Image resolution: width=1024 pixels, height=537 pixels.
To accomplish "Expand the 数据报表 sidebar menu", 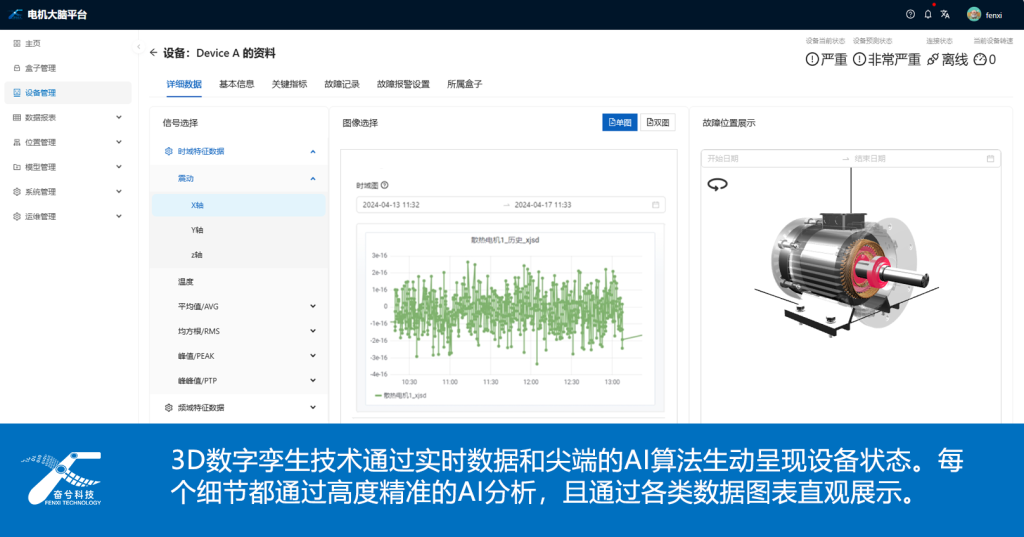I will (x=68, y=117).
